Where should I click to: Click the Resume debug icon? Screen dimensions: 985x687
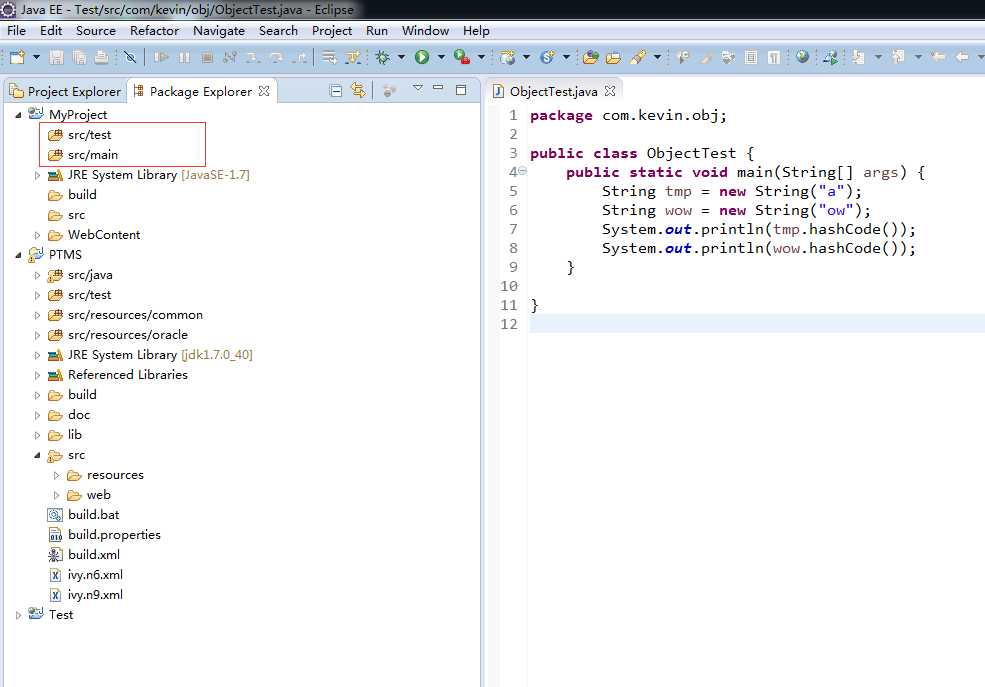[161, 58]
